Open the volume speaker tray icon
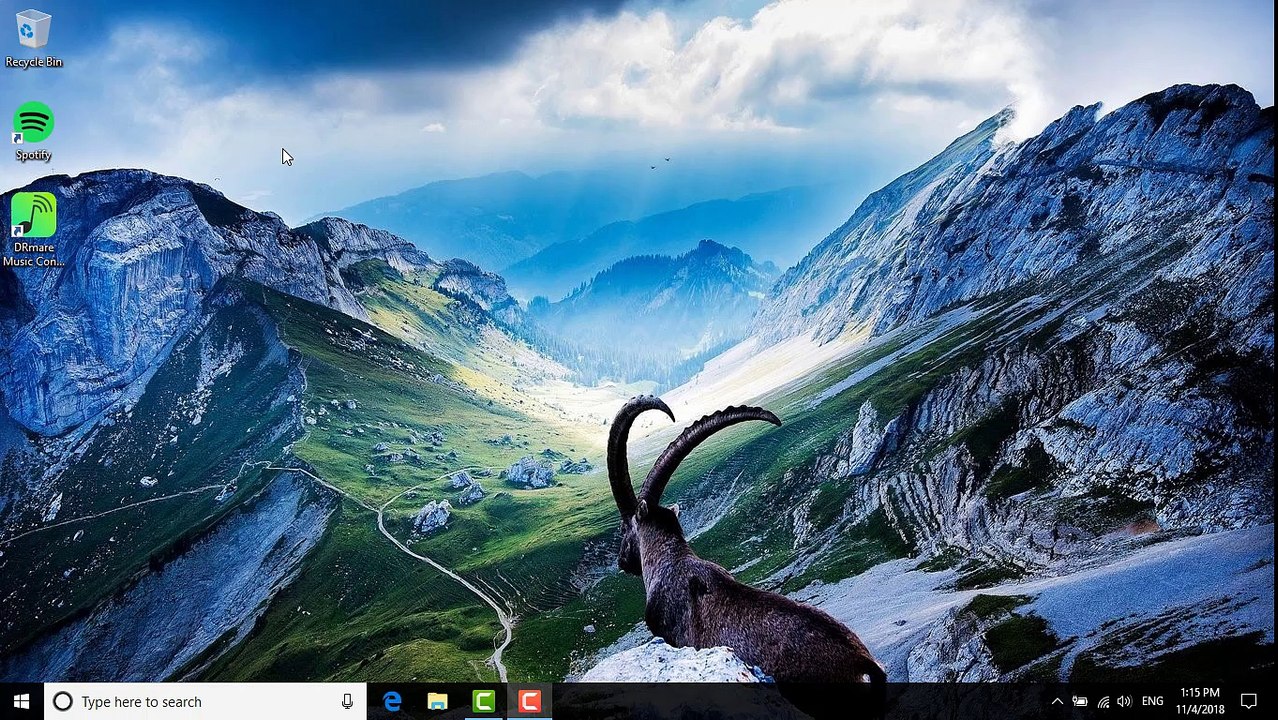Image resolution: width=1278 pixels, height=720 pixels. click(x=1125, y=702)
